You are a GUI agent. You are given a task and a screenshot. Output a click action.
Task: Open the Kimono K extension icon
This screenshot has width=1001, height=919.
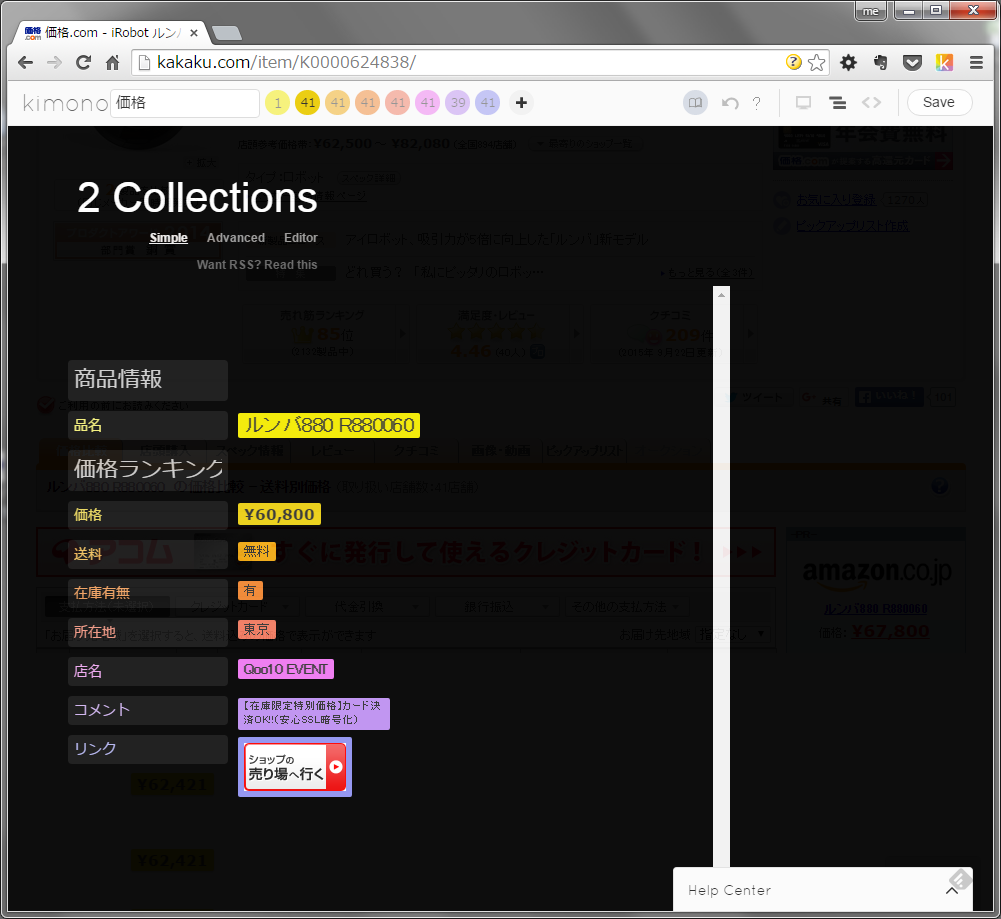point(944,63)
